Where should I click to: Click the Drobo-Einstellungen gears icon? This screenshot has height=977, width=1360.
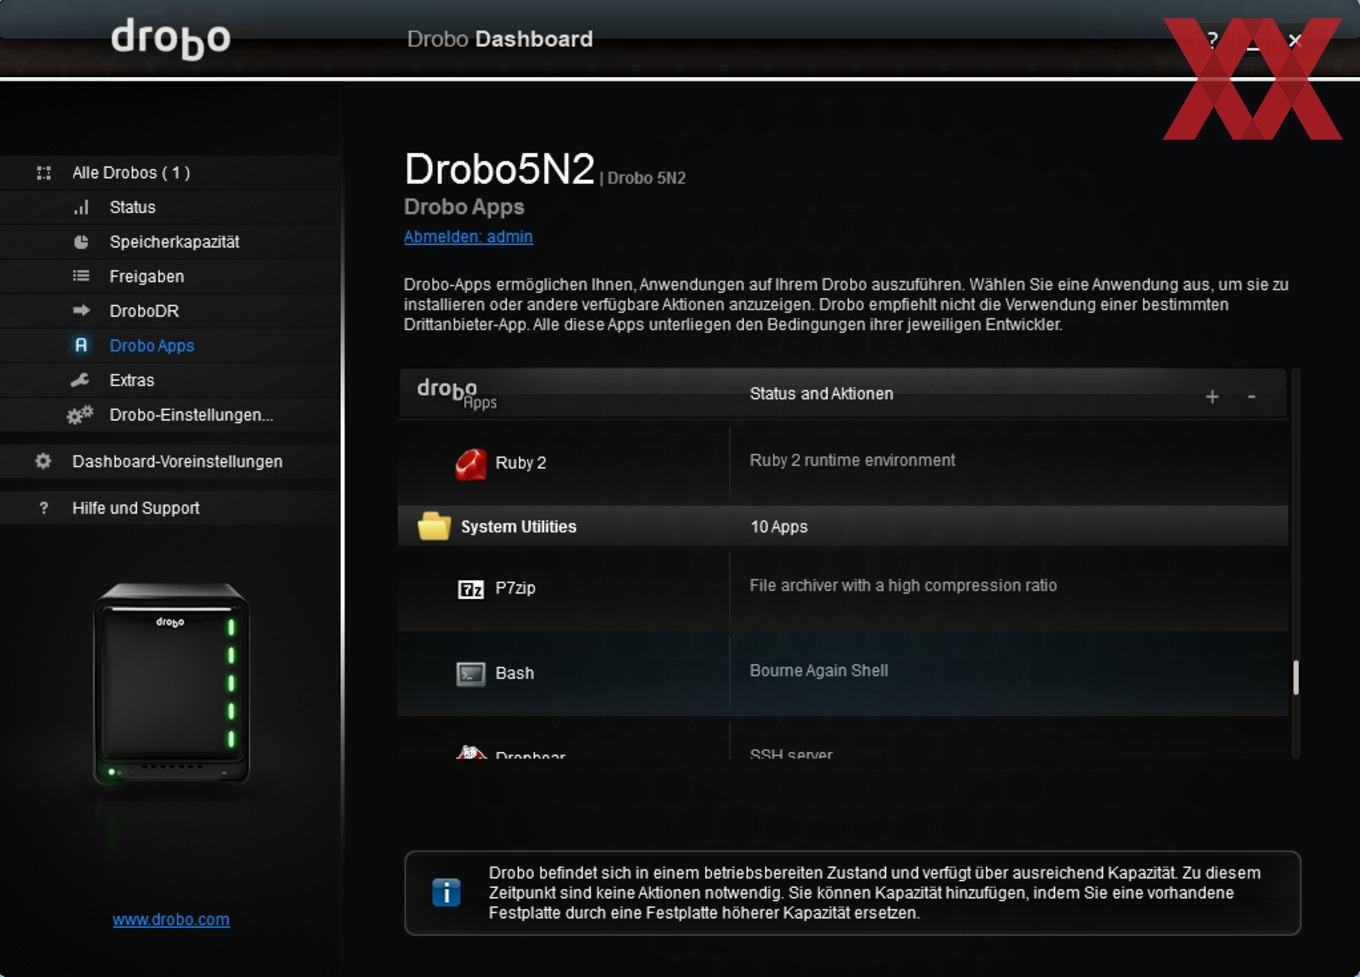pyautogui.click(x=80, y=414)
